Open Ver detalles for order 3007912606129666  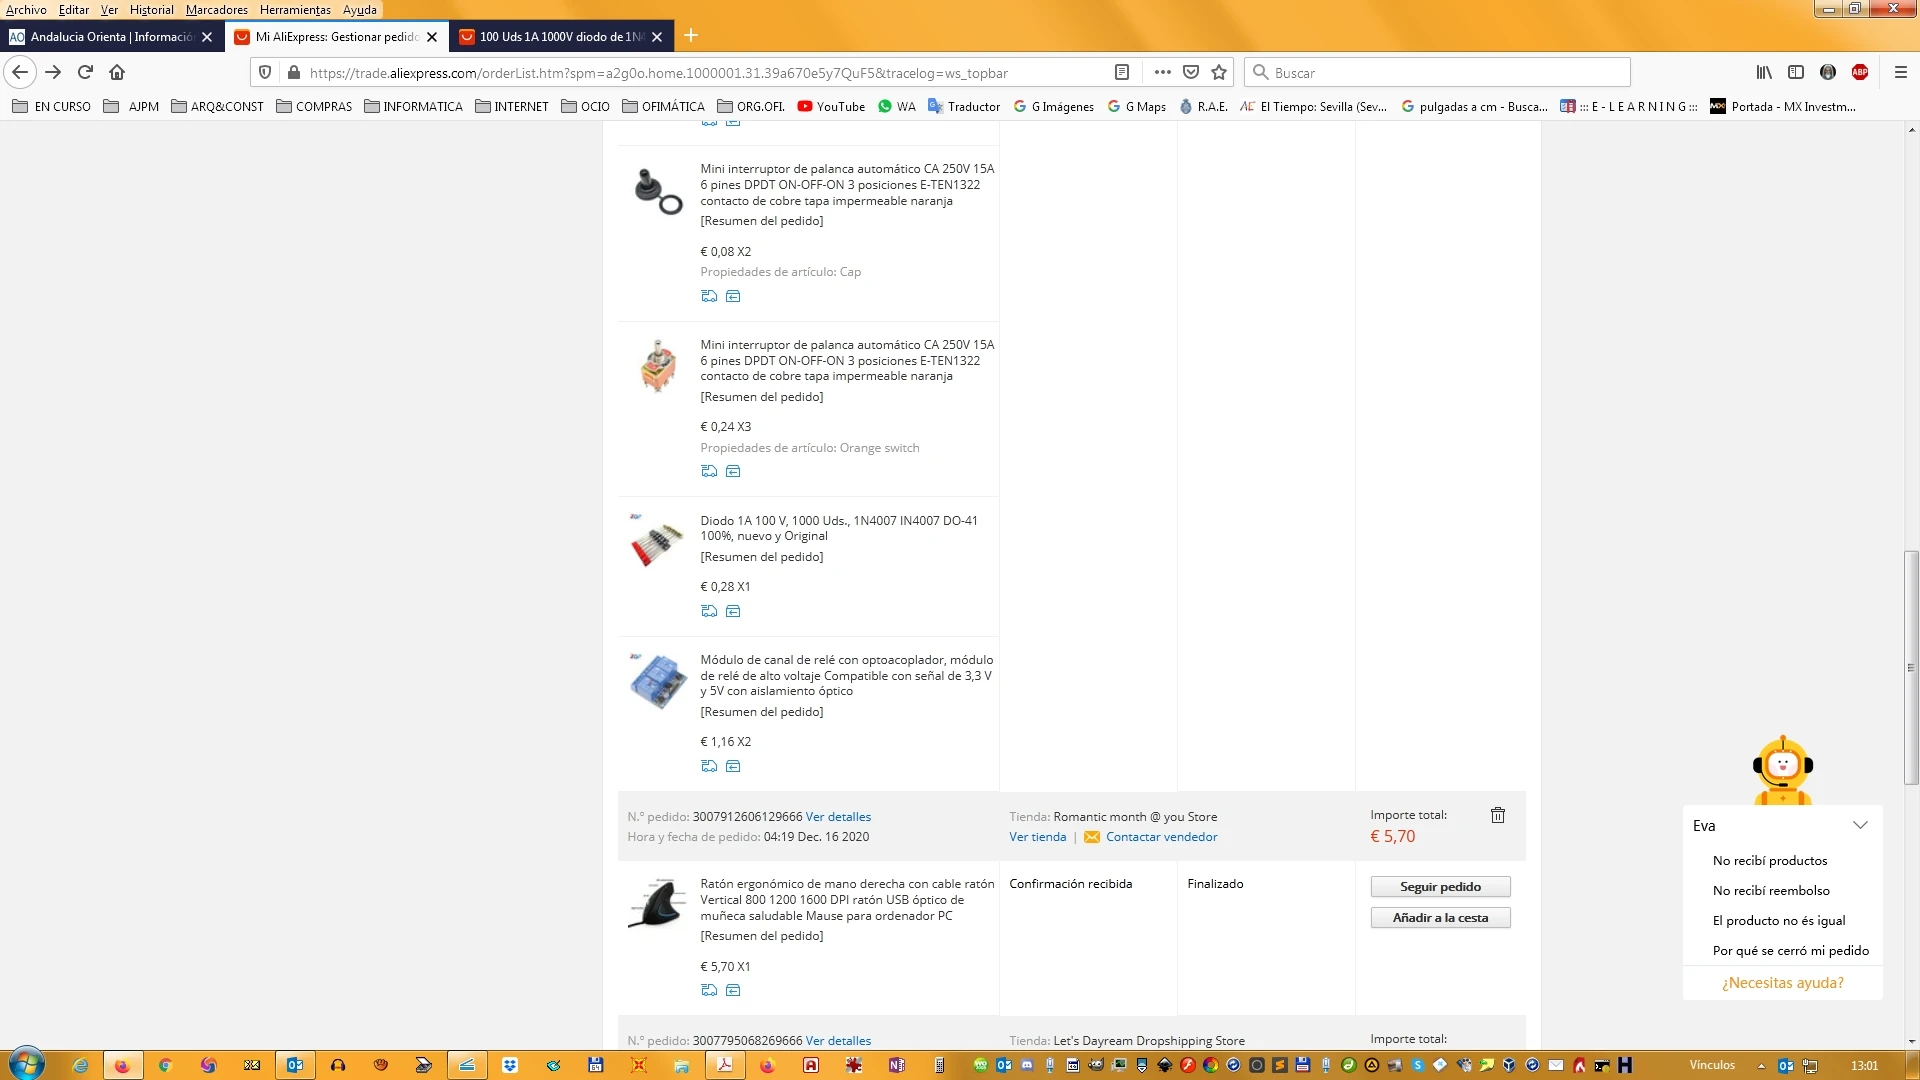(x=837, y=817)
